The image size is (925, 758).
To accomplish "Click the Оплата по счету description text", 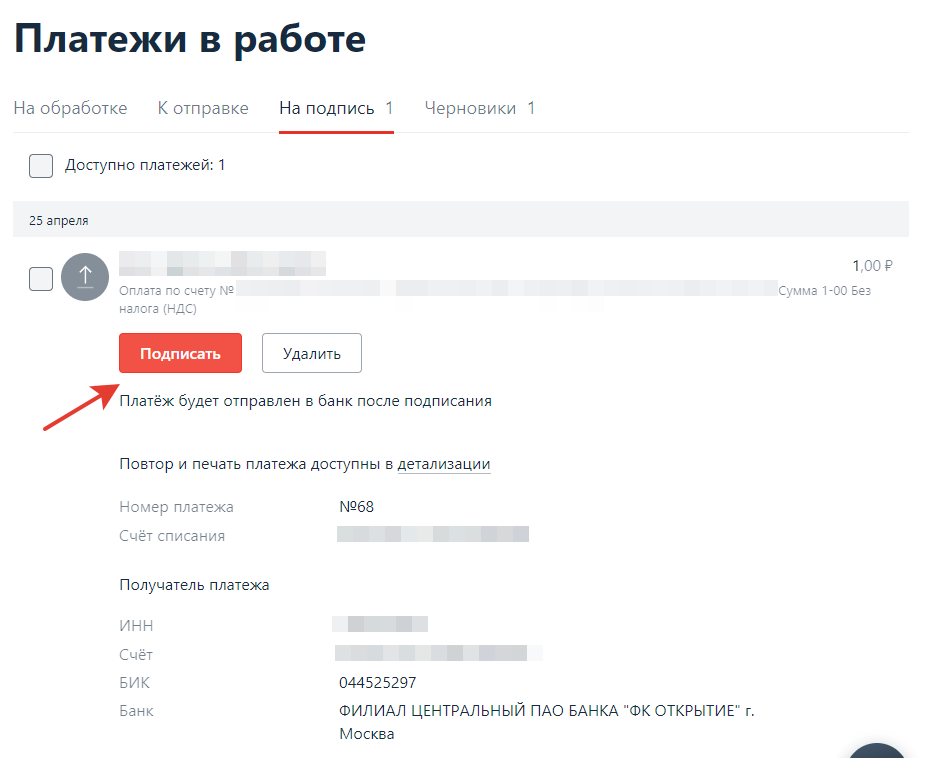I will (x=176, y=291).
